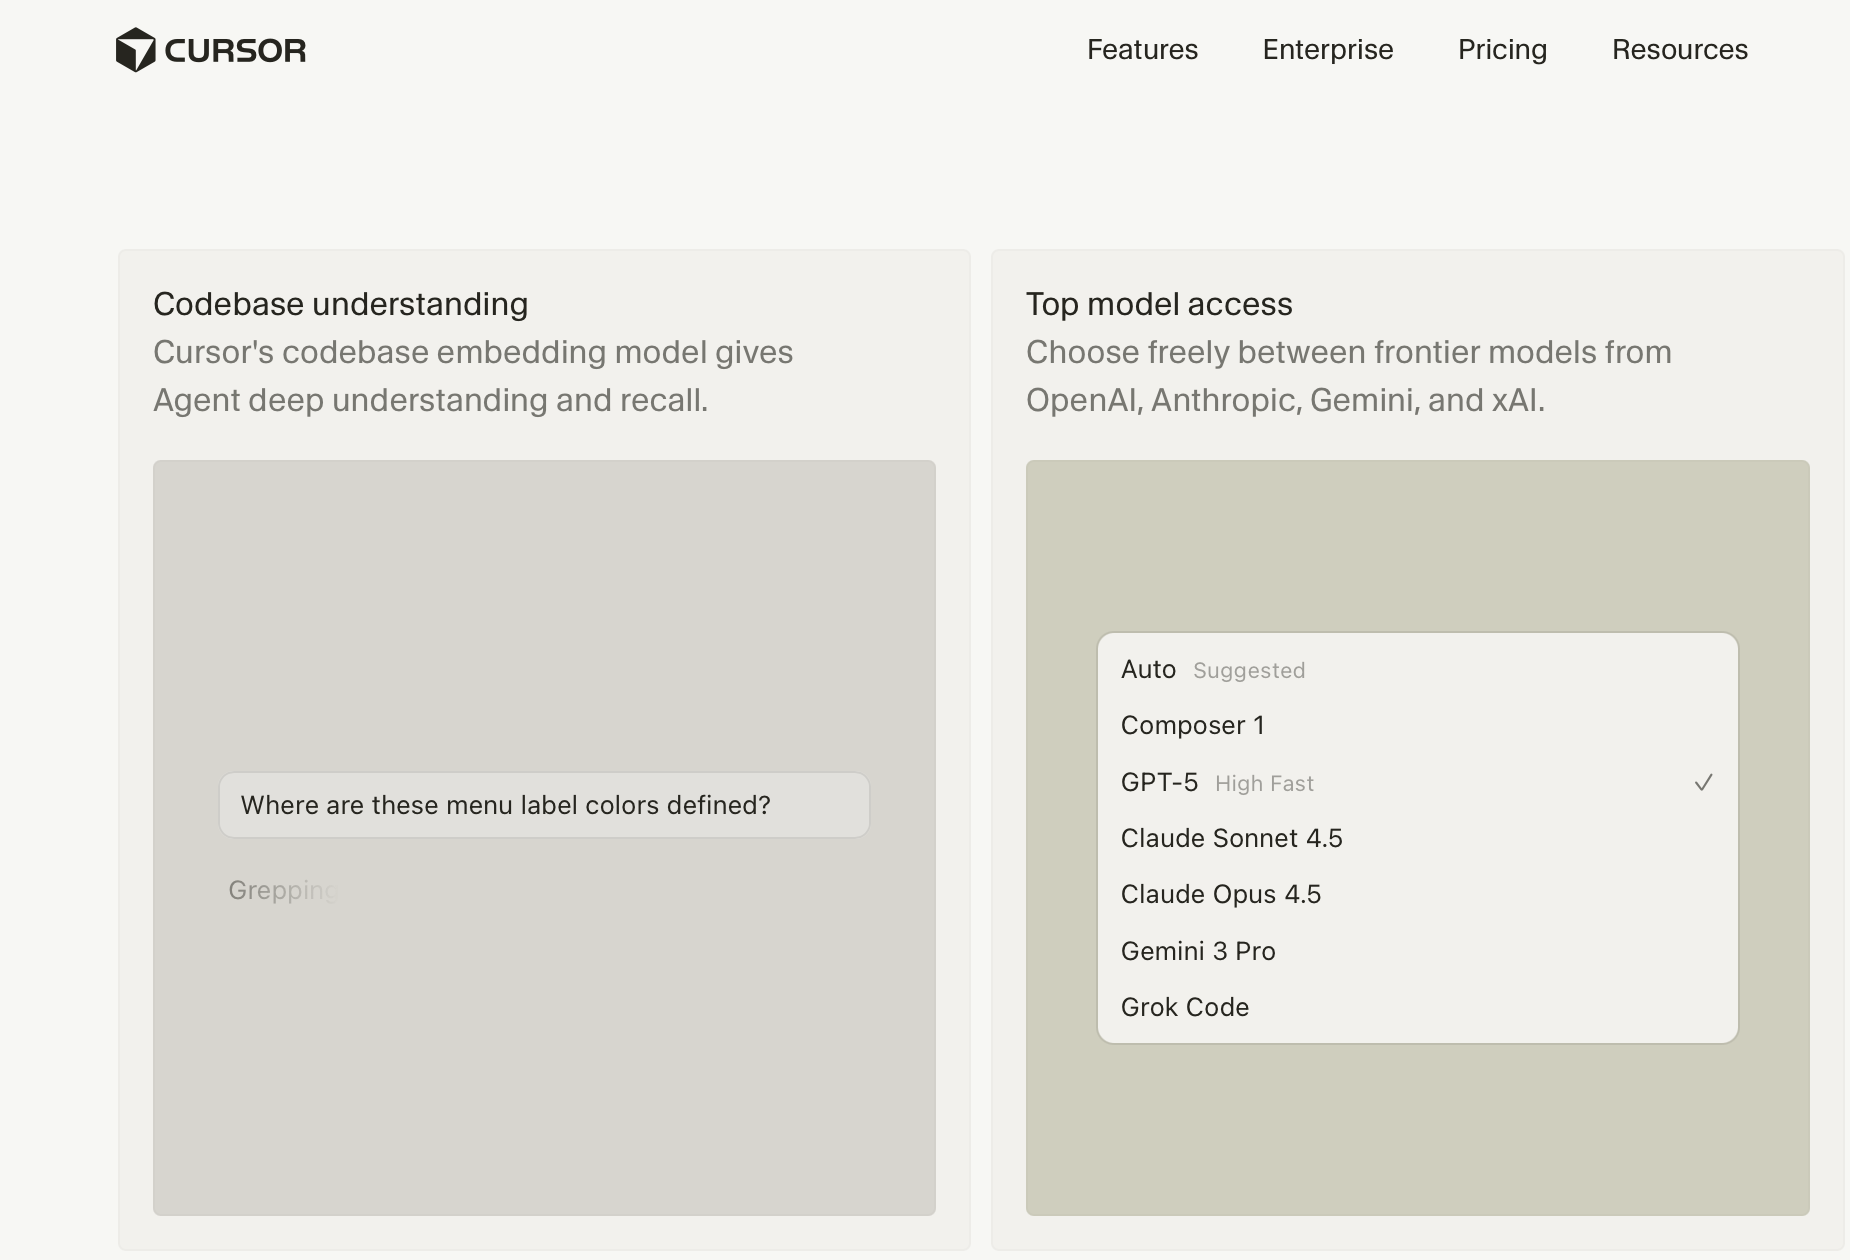
Task: Choose Composer 1 from the model list
Action: [1417, 726]
